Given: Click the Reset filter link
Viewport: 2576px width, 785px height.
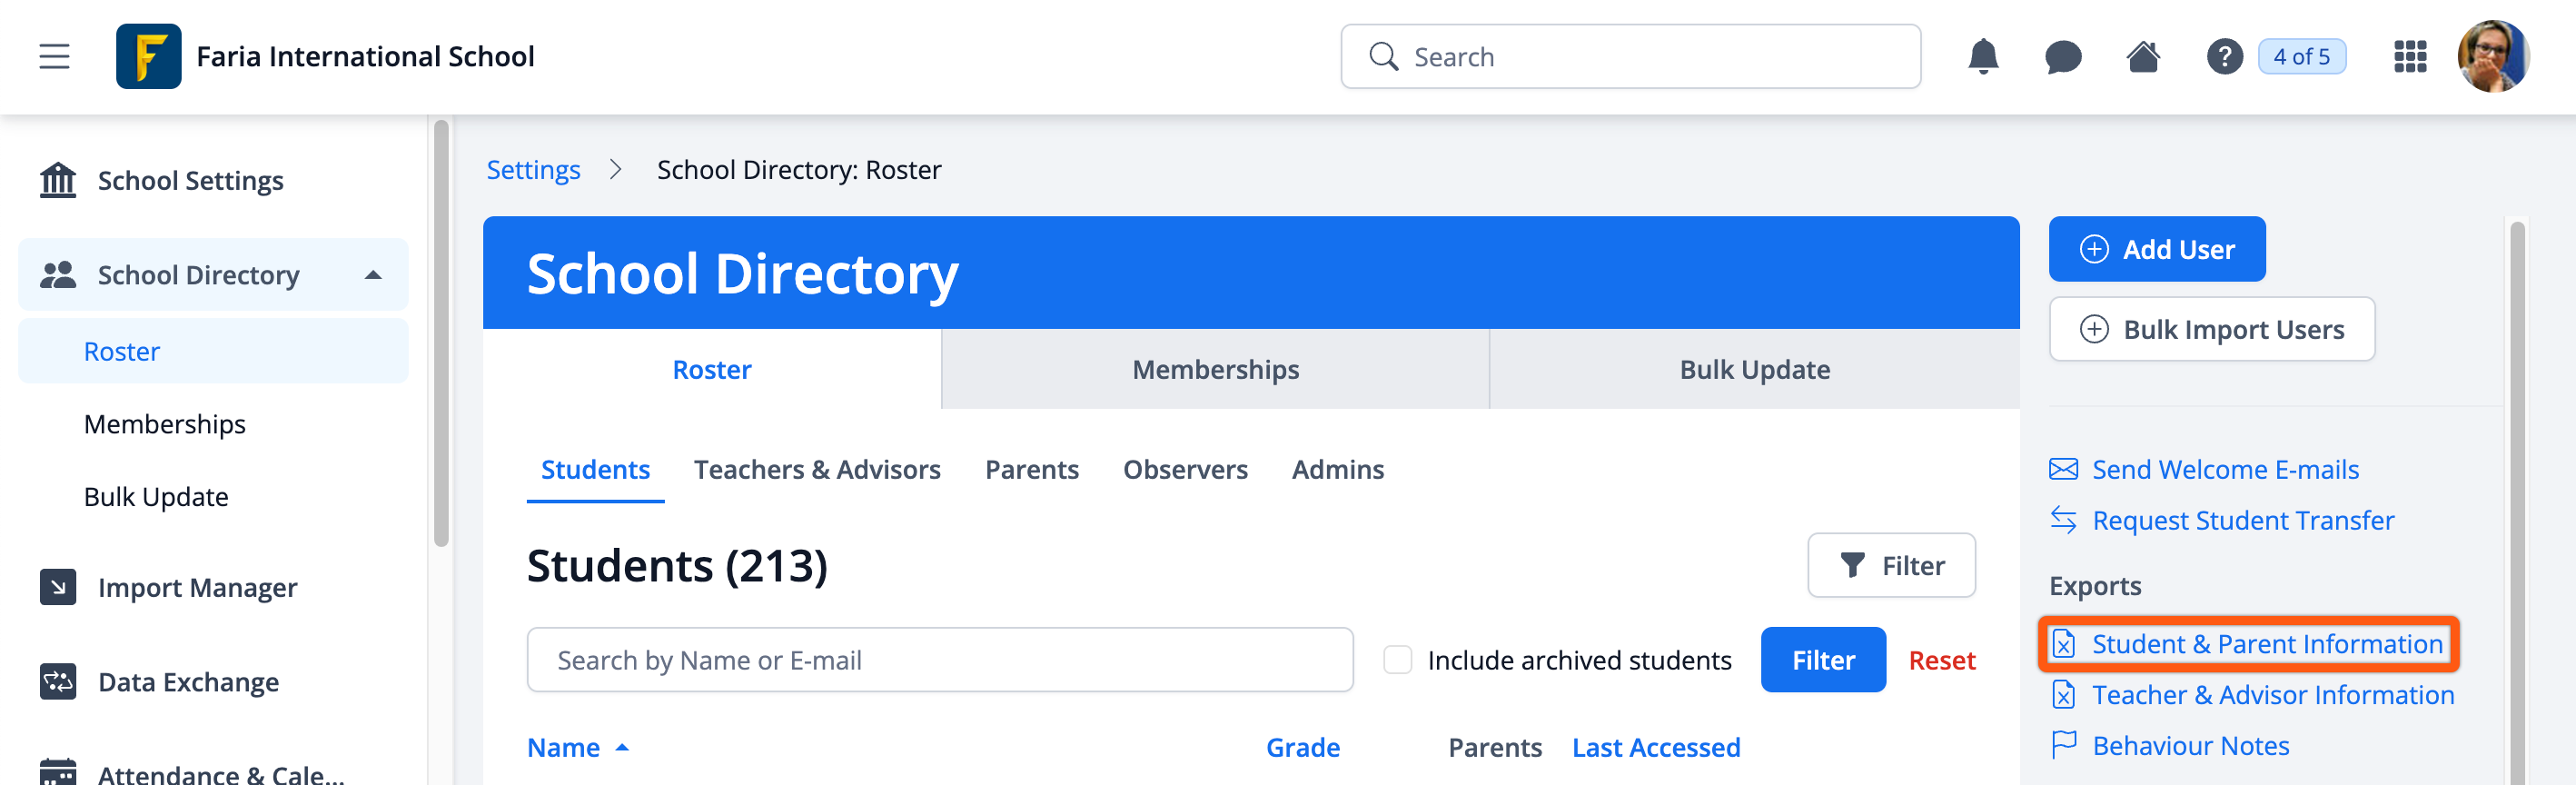Looking at the screenshot, I should [1941, 660].
